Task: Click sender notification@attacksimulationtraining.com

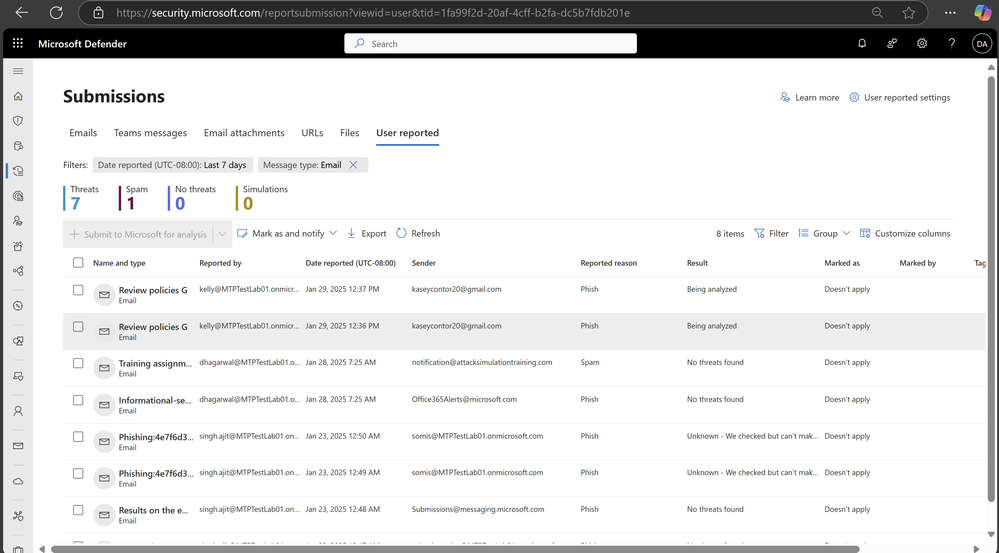Action: pos(482,363)
